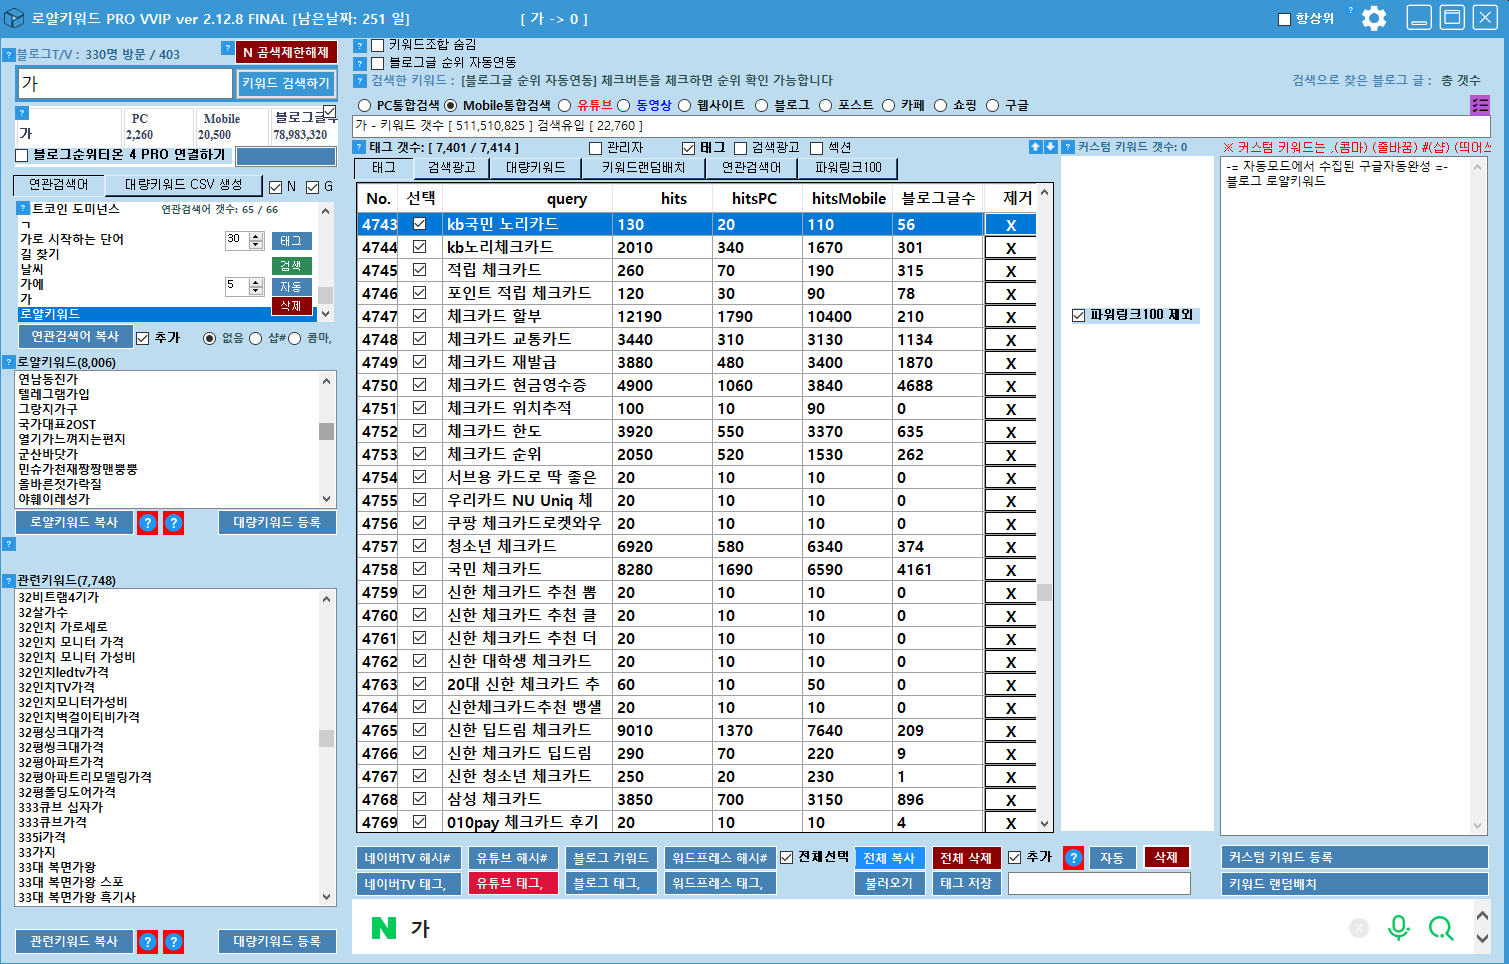Click the N 검색제한해제 button
The image size is (1509, 964).
[286, 52]
